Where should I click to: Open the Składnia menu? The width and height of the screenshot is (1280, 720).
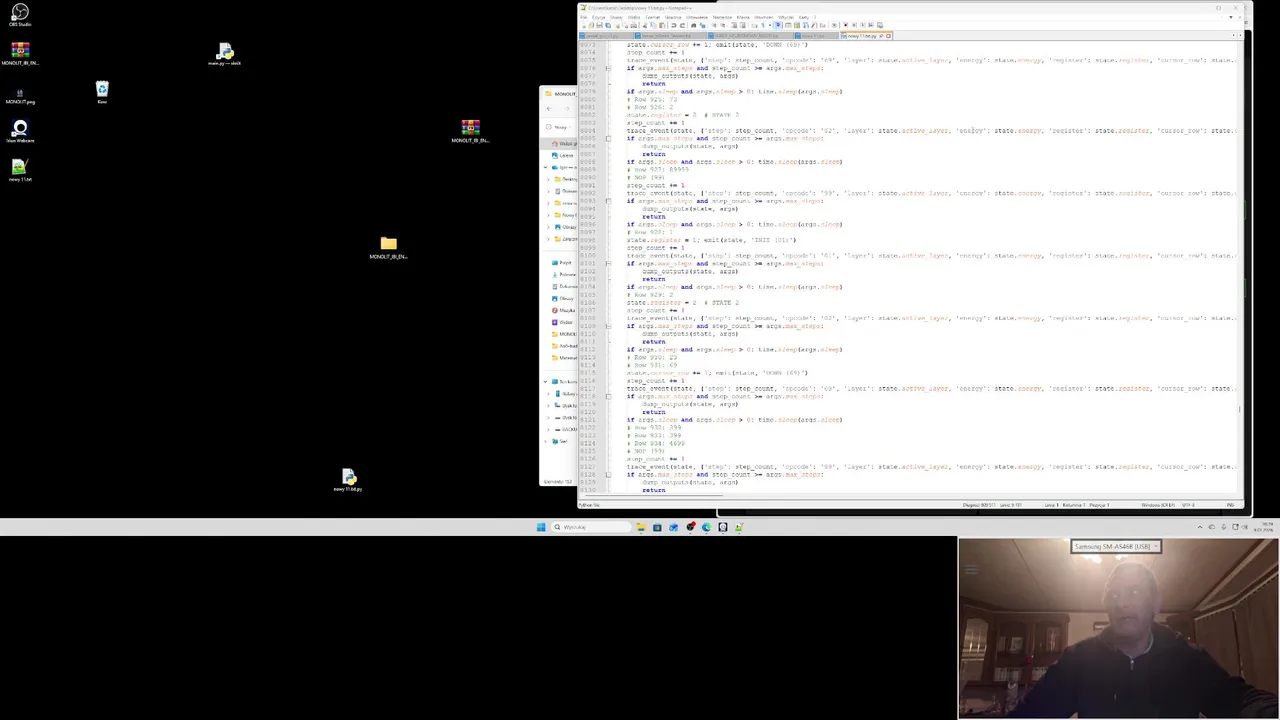[673, 17]
